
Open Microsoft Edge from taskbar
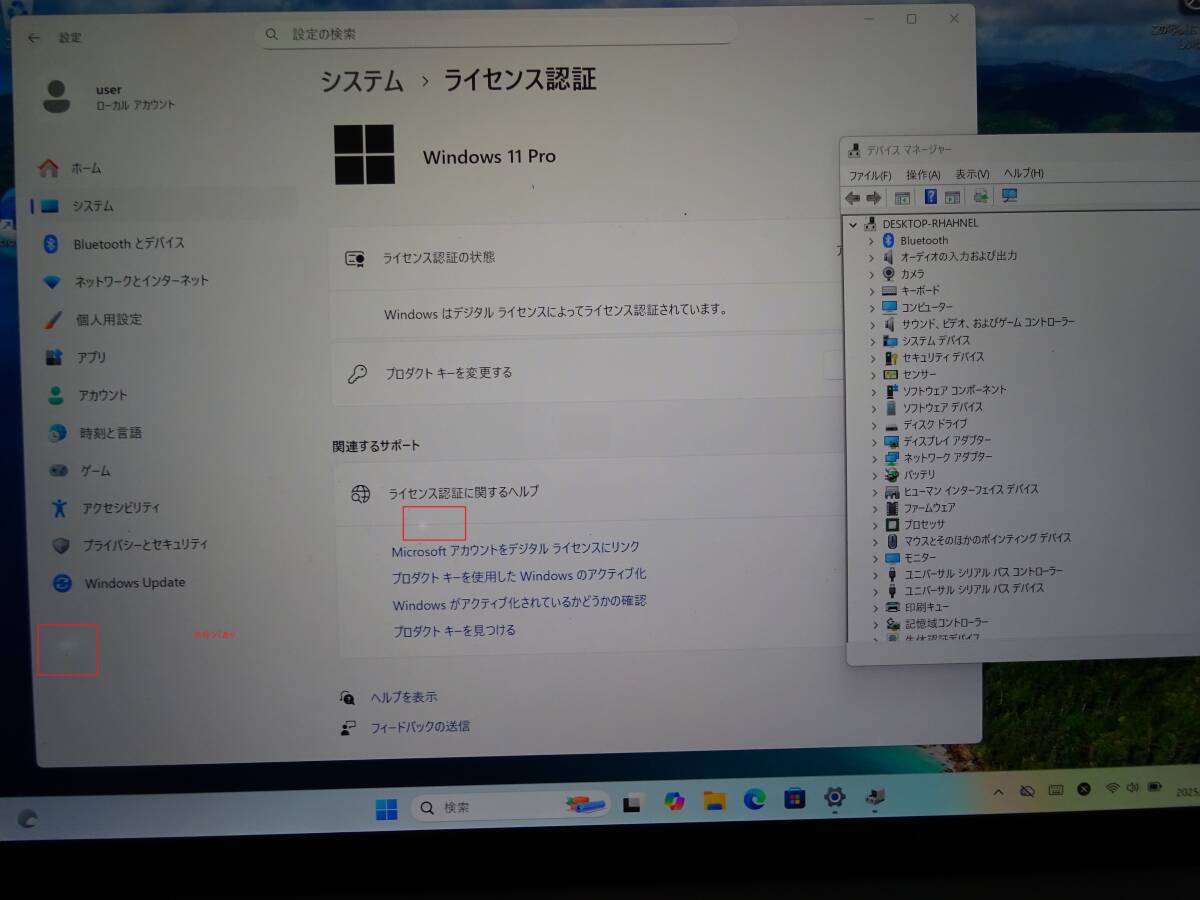coord(754,799)
